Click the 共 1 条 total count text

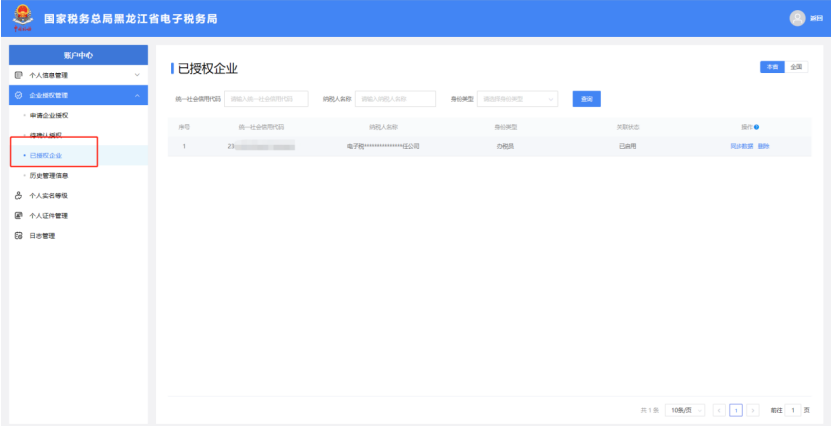click(649, 410)
